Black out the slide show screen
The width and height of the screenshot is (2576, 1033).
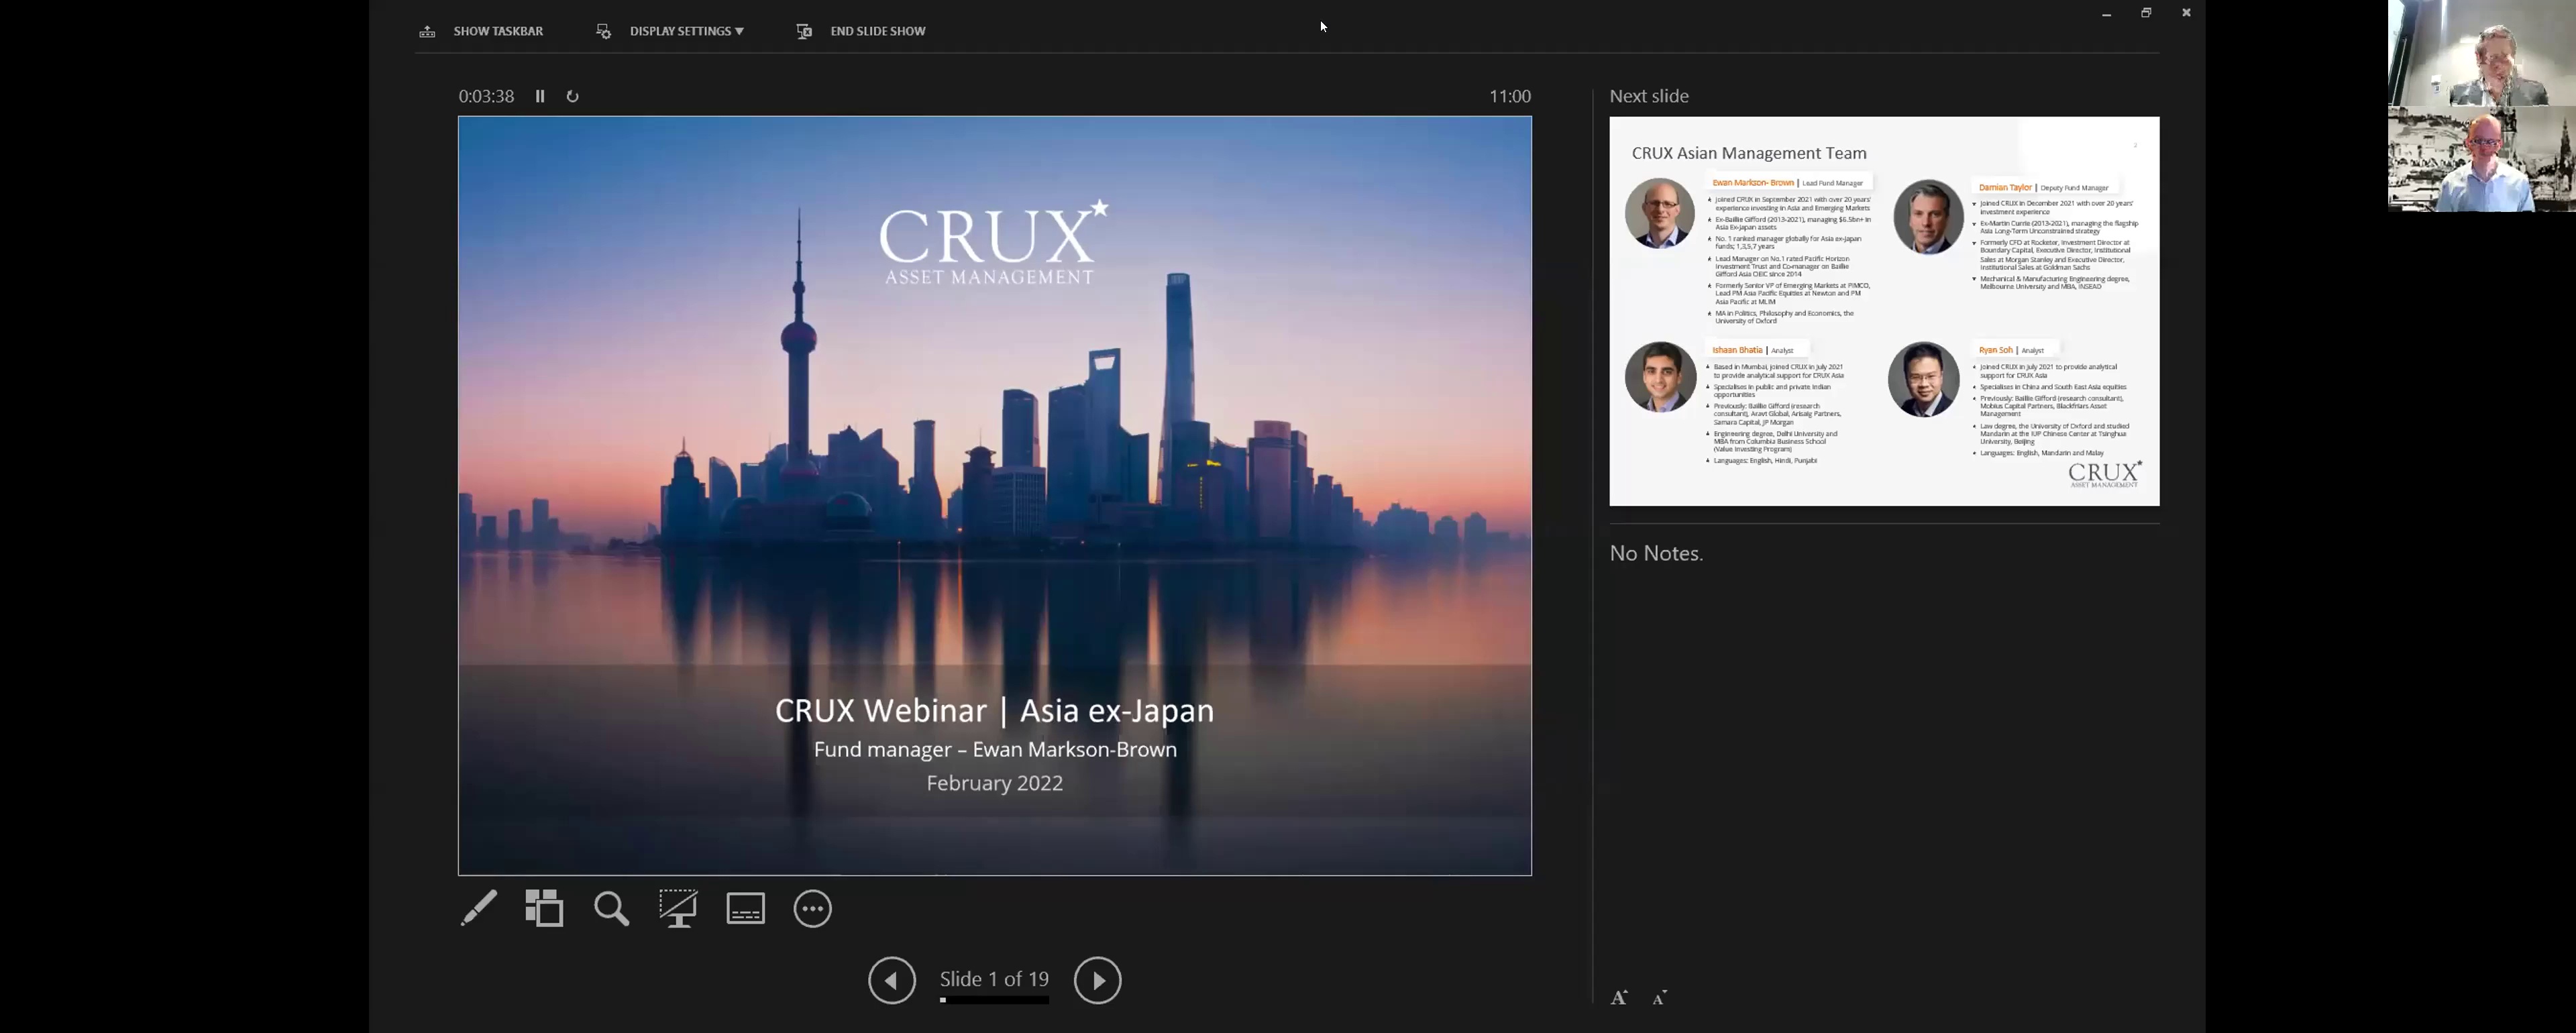(x=679, y=908)
